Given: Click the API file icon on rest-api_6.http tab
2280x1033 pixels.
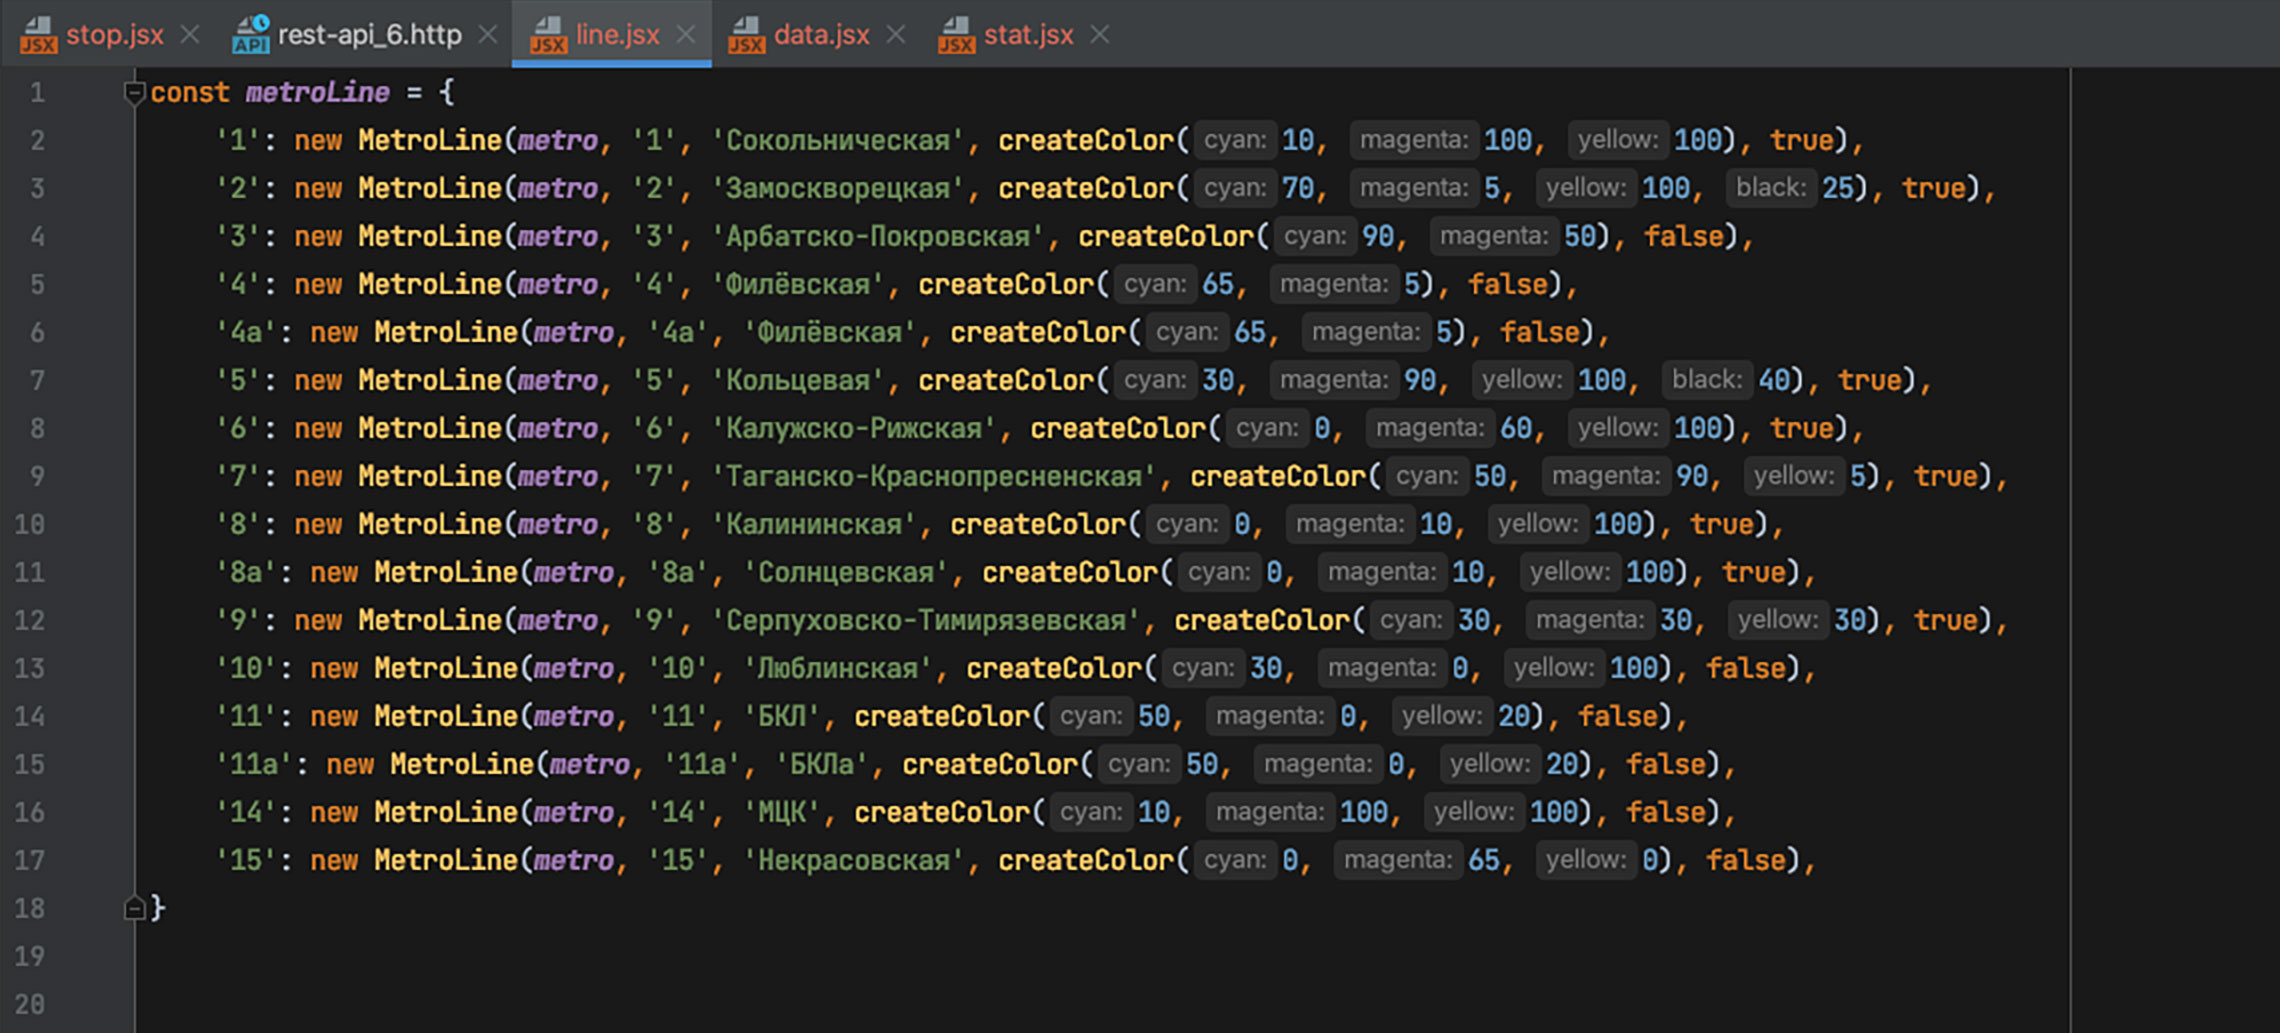Looking at the screenshot, I should (250, 35).
